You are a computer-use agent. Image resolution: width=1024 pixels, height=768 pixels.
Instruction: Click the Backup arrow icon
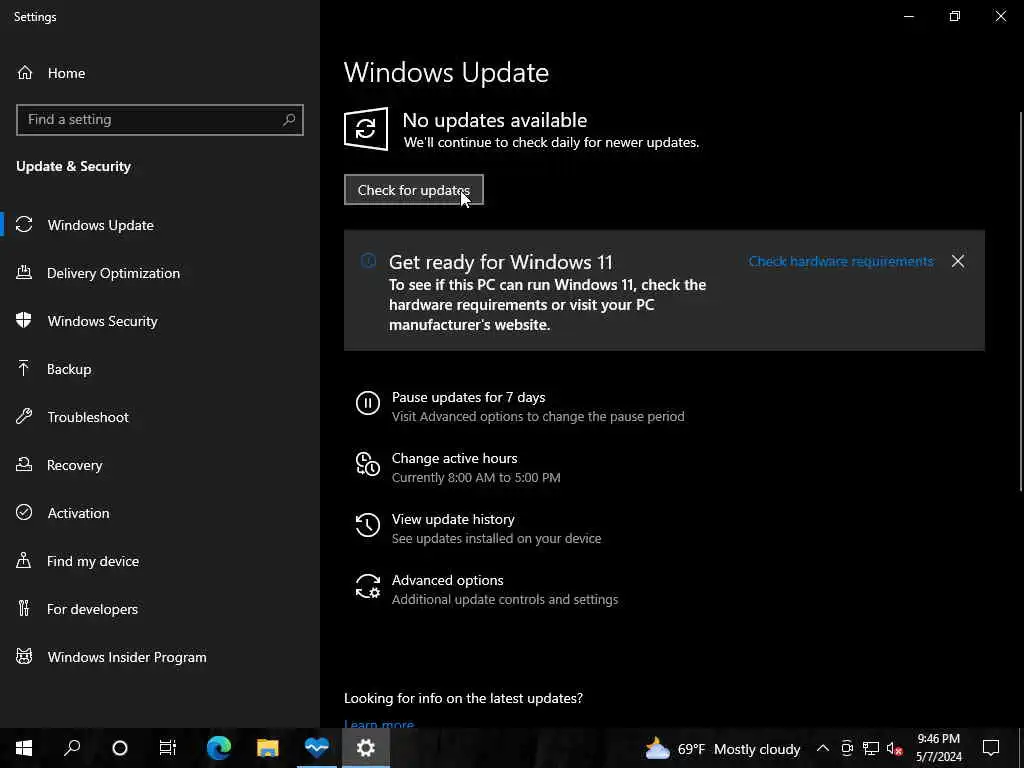(24, 369)
